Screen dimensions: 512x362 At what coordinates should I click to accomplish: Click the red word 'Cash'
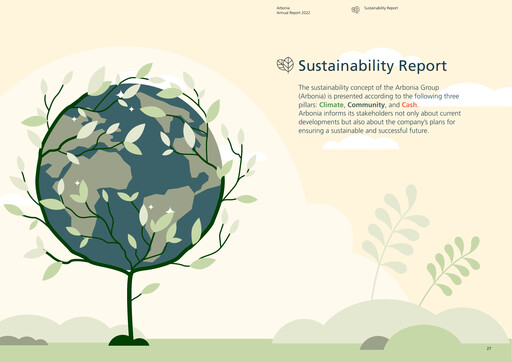coord(409,105)
